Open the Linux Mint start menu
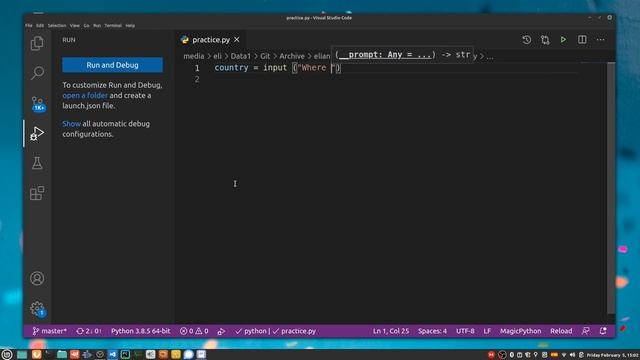Viewport: 640px width, 360px height. (x=7, y=354)
